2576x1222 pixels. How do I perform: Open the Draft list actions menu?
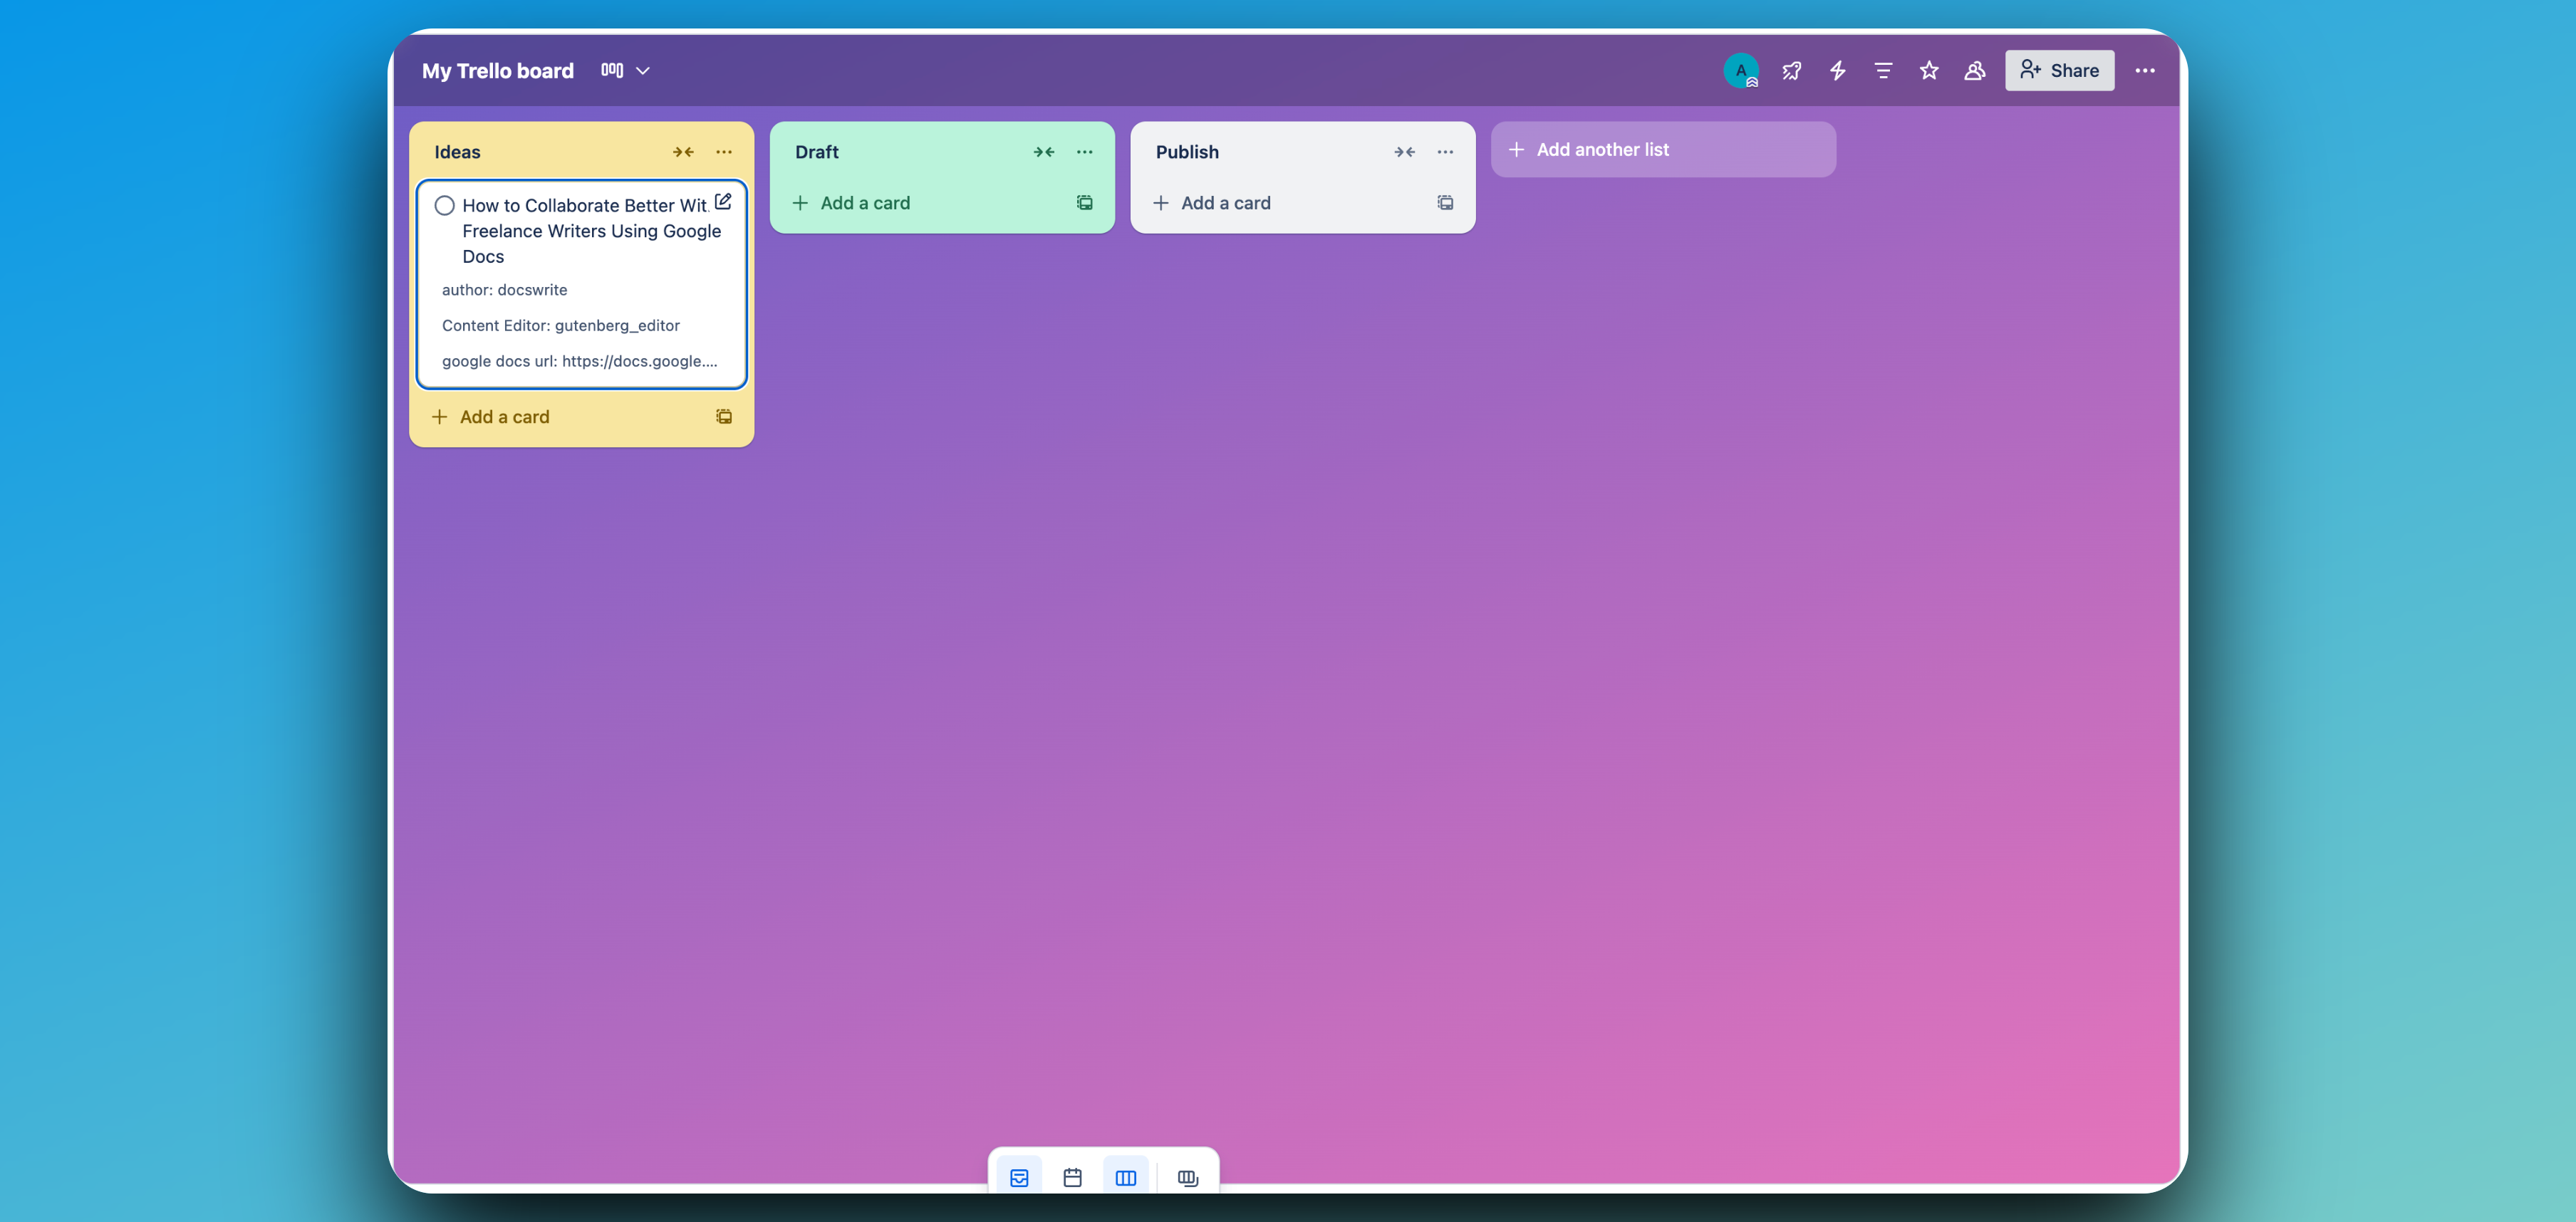1084,151
